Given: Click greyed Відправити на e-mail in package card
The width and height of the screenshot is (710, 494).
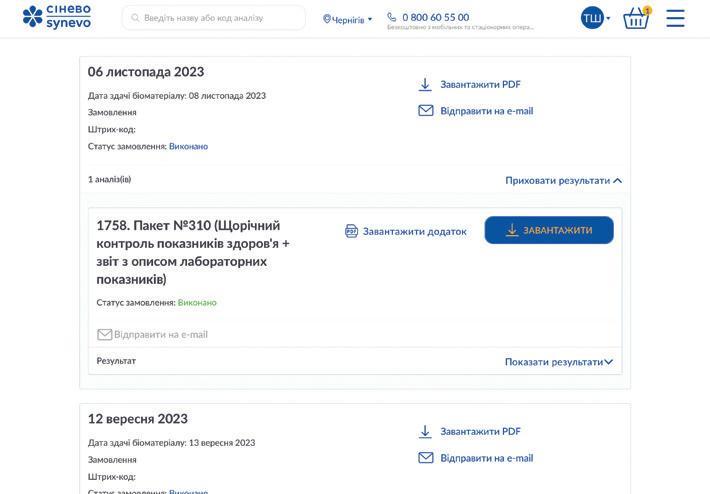Looking at the screenshot, I should 160,334.
